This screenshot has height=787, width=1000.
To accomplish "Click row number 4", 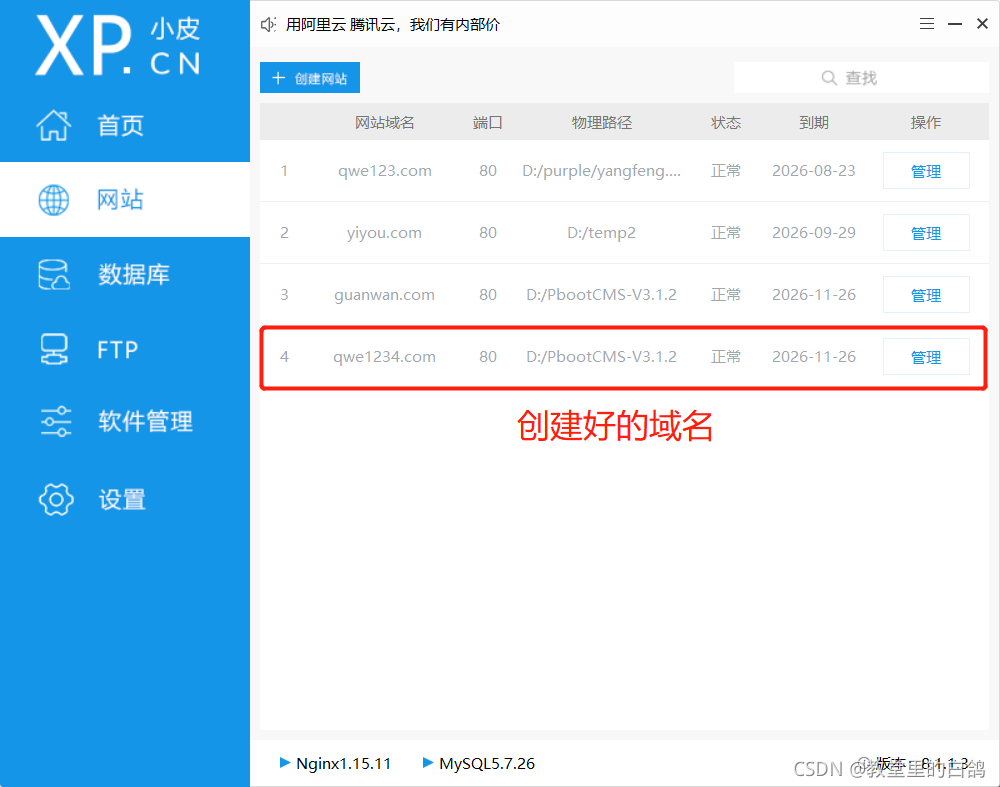I will click(x=284, y=357).
